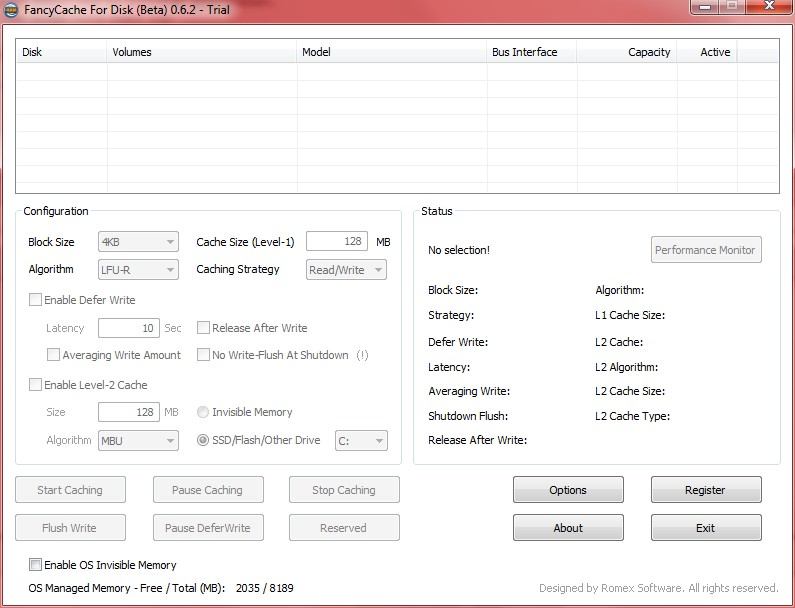Screen dimensions: 795x608
Task: Click the Latency seconds input field
Action: tap(129, 328)
